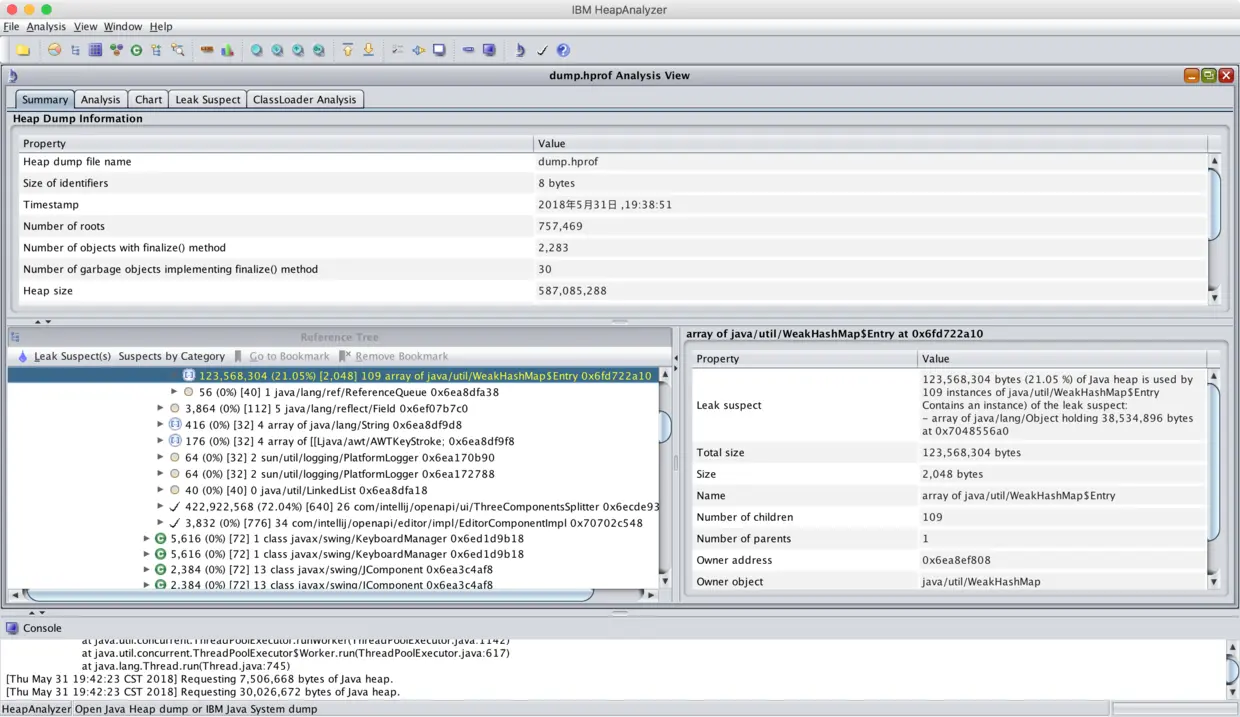The height and width of the screenshot is (717, 1240).
Task: Expand the ReferenceQueue 0x6ea8dfa38 node
Action: click(x=175, y=392)
